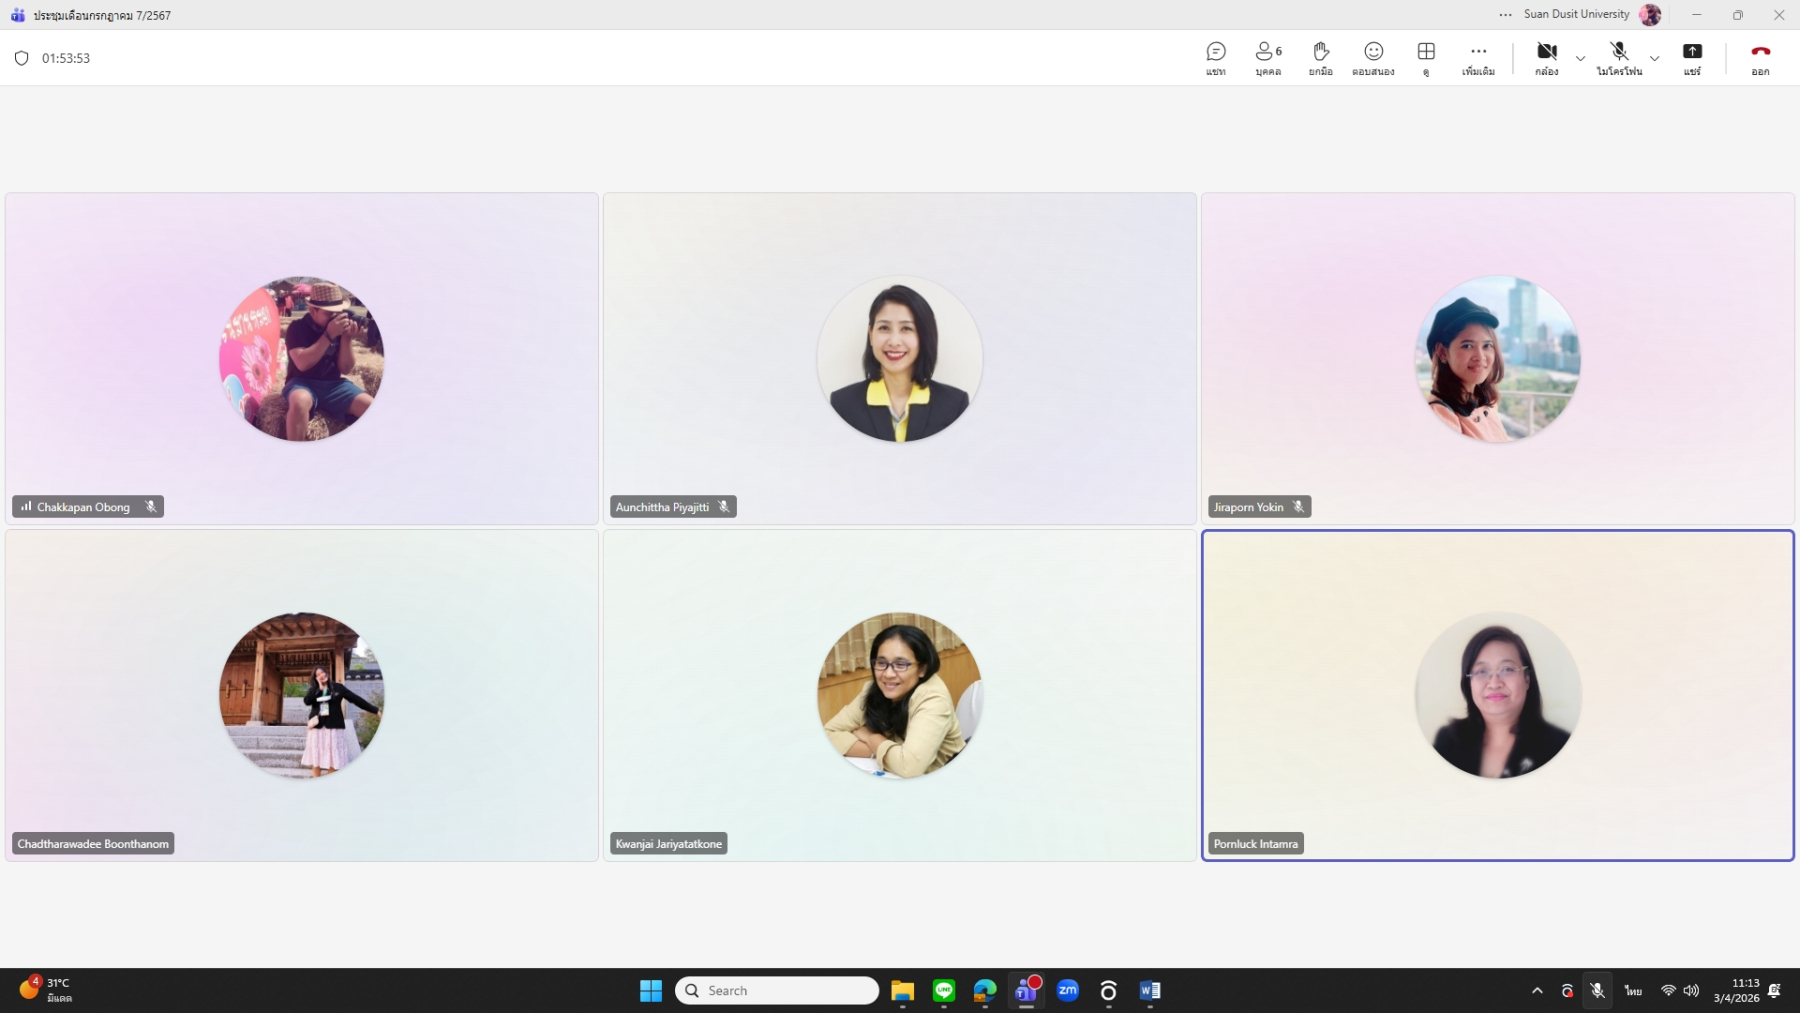Show hidden icons in the system tray
1800x1013 pixels.
click(1537, 990)
